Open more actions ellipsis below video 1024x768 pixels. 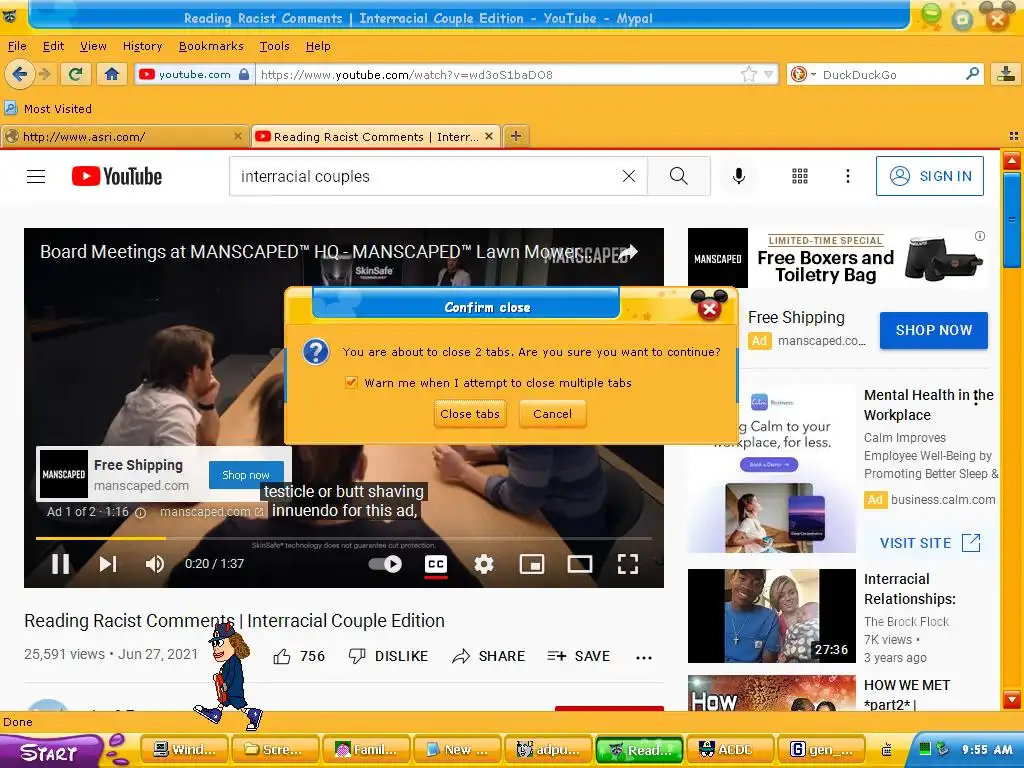pos(644,658)
